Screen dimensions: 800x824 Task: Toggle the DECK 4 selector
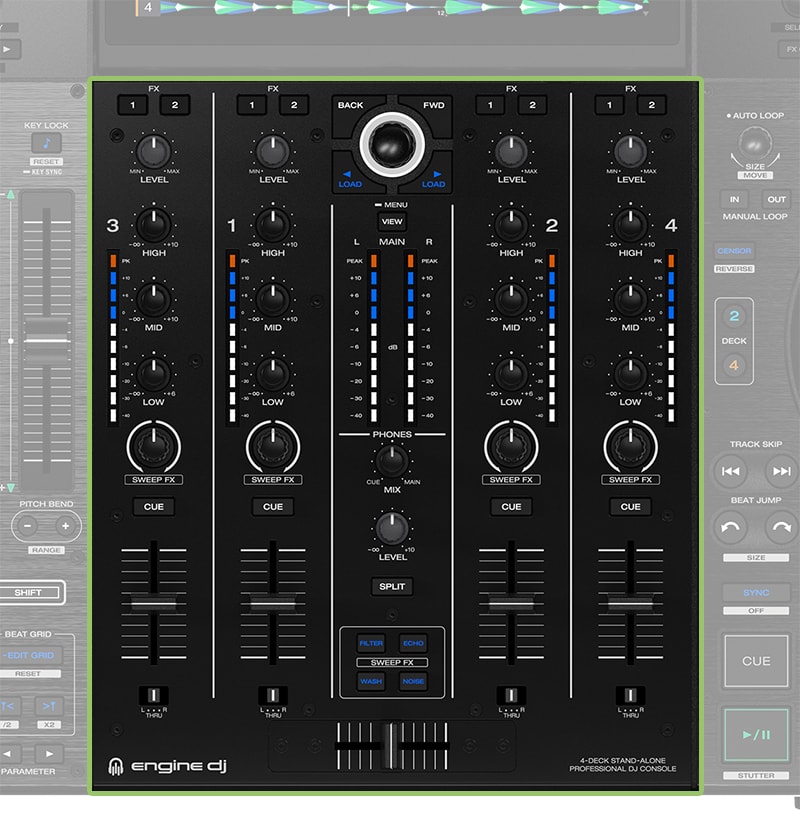[735, 365]
